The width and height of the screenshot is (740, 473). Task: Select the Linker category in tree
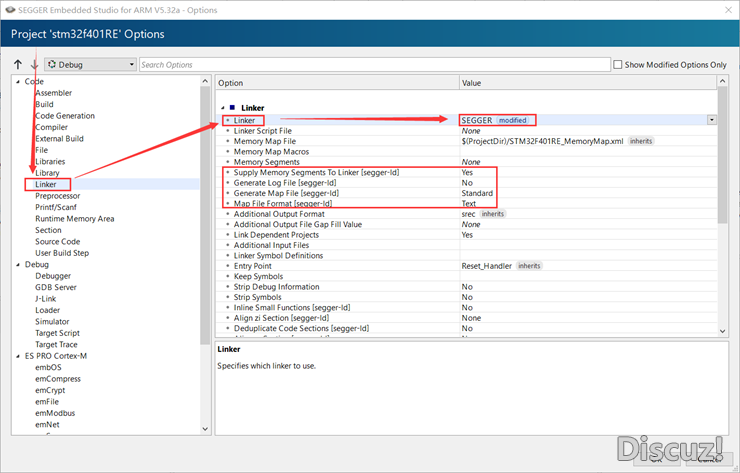click(46, 185)
